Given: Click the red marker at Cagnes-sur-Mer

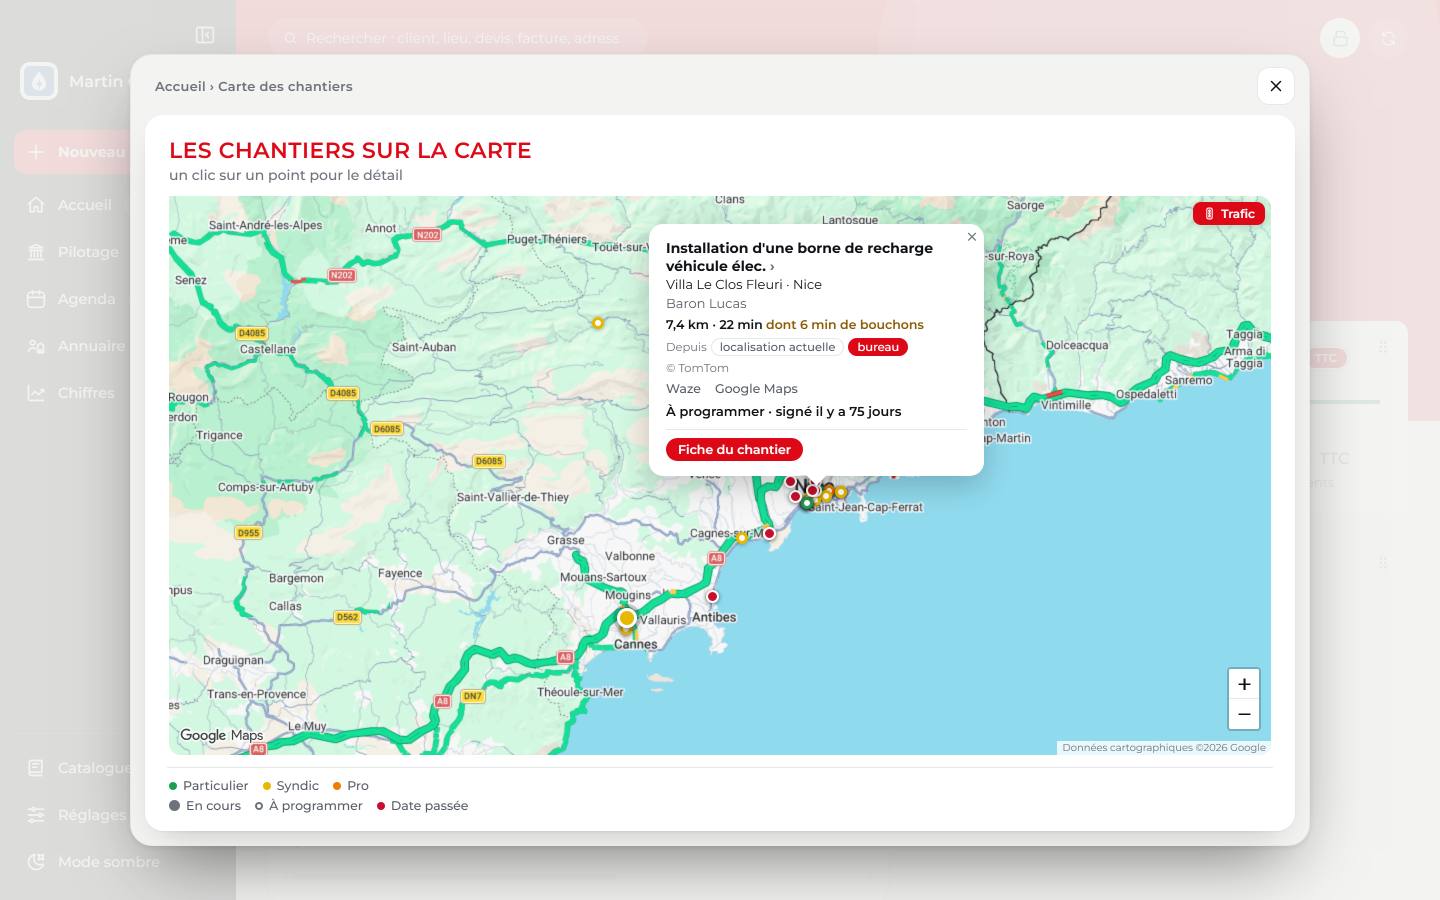Looking at the screenshot, I should (x=769, y=533).
